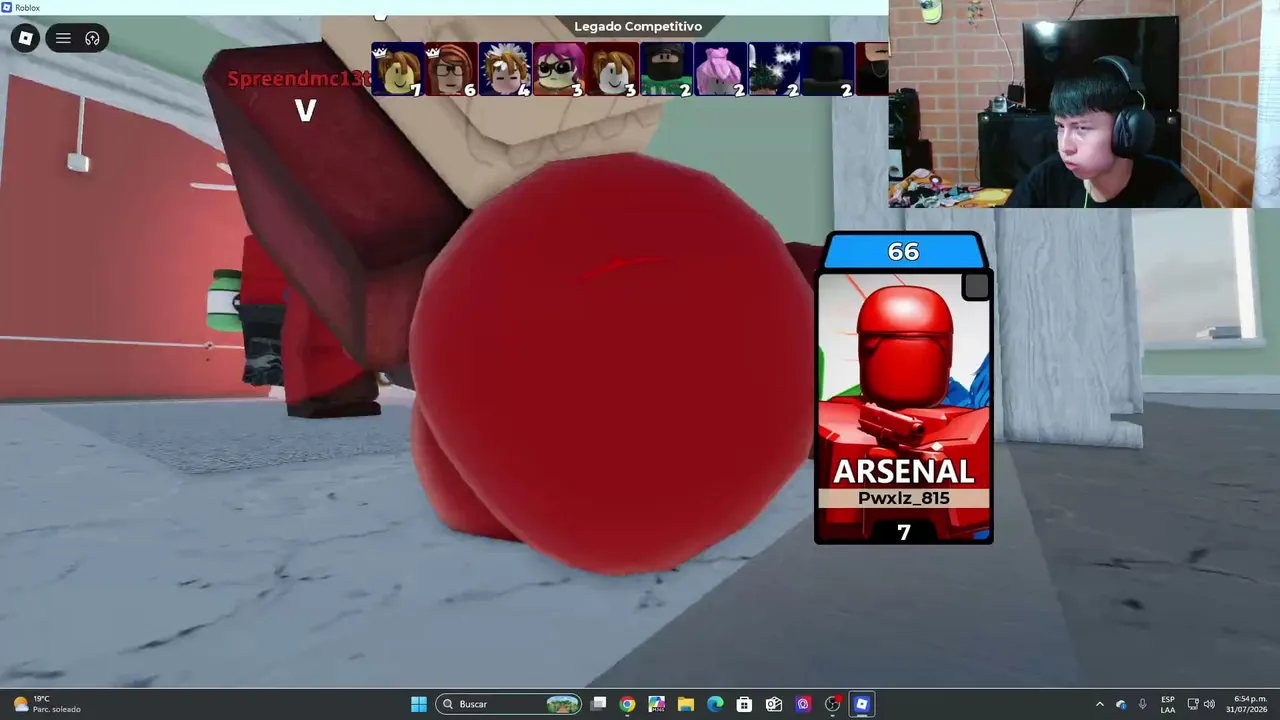Click the Legado Competitivo banner
This screenshot has height=720, width=1280.
tap(638, 26)
